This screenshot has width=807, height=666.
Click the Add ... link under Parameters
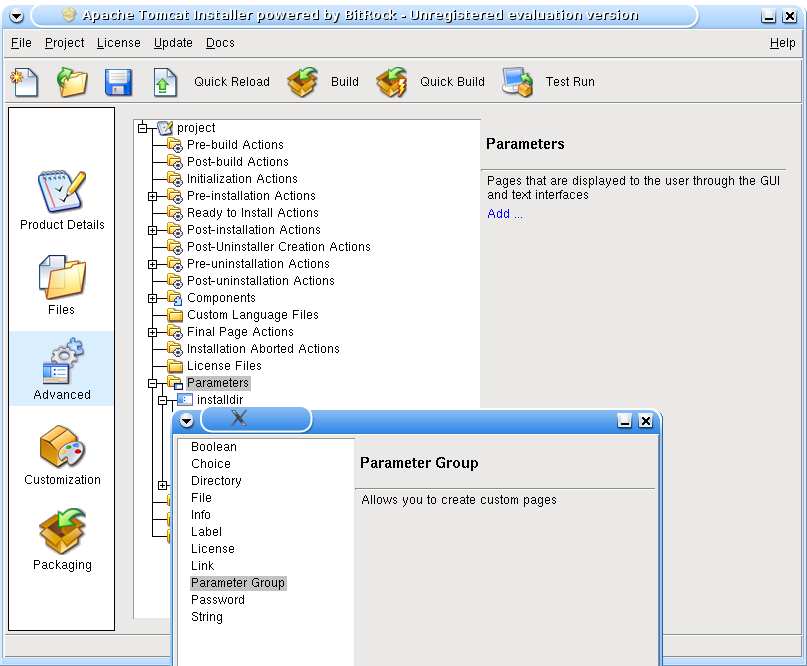(x=505, y=214)
